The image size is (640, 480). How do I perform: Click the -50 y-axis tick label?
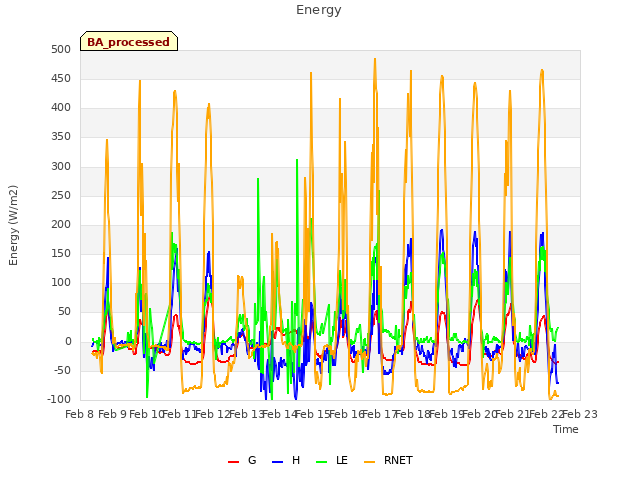pyautogui.click(x=61, y=370)
